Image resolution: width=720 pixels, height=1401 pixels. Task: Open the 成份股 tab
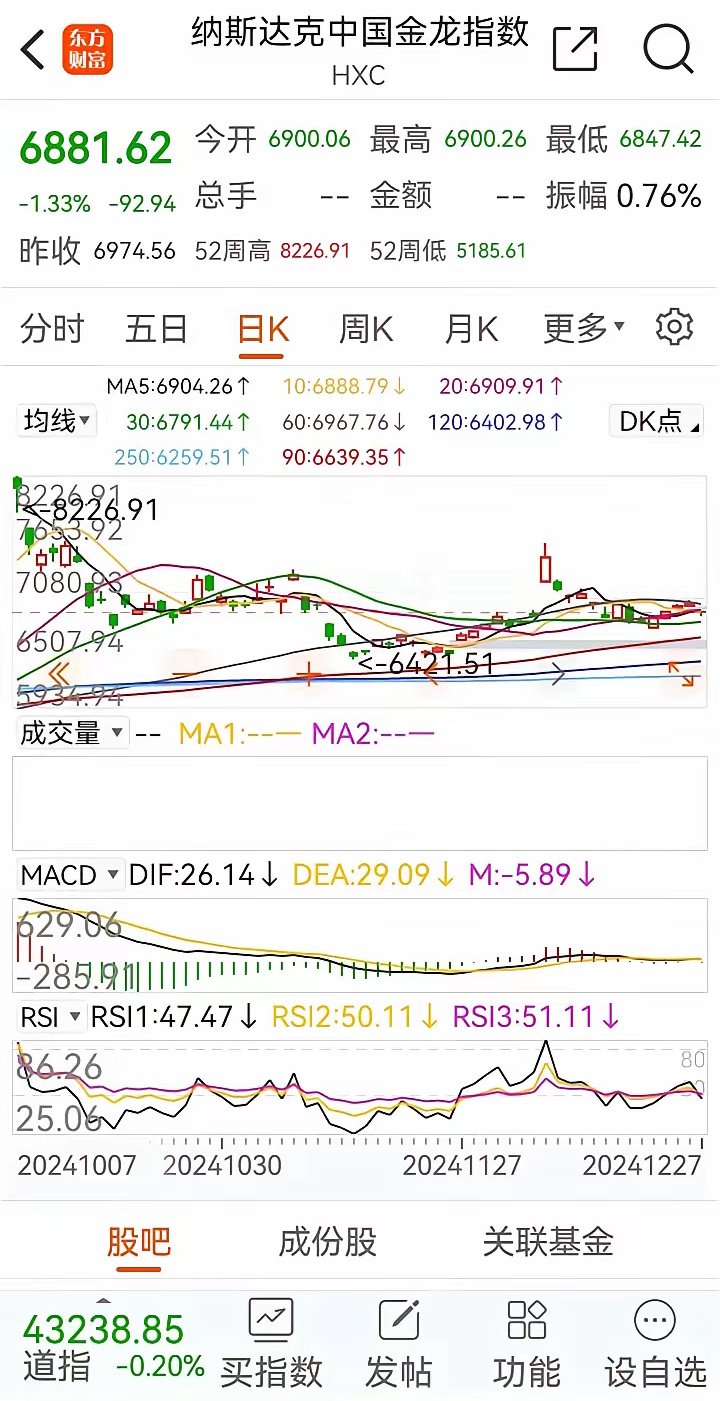coord(327,1242)
